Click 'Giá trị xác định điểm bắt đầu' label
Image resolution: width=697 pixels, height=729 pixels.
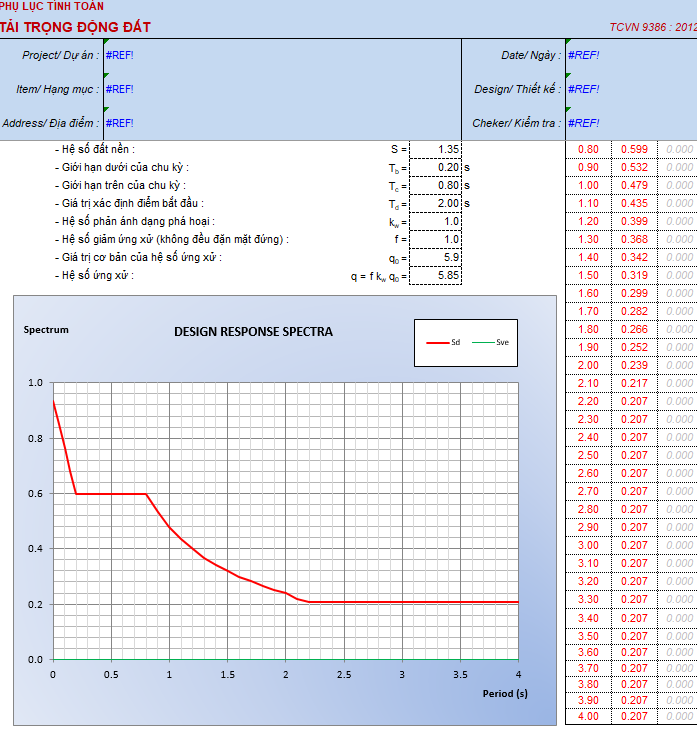(129, 204)
